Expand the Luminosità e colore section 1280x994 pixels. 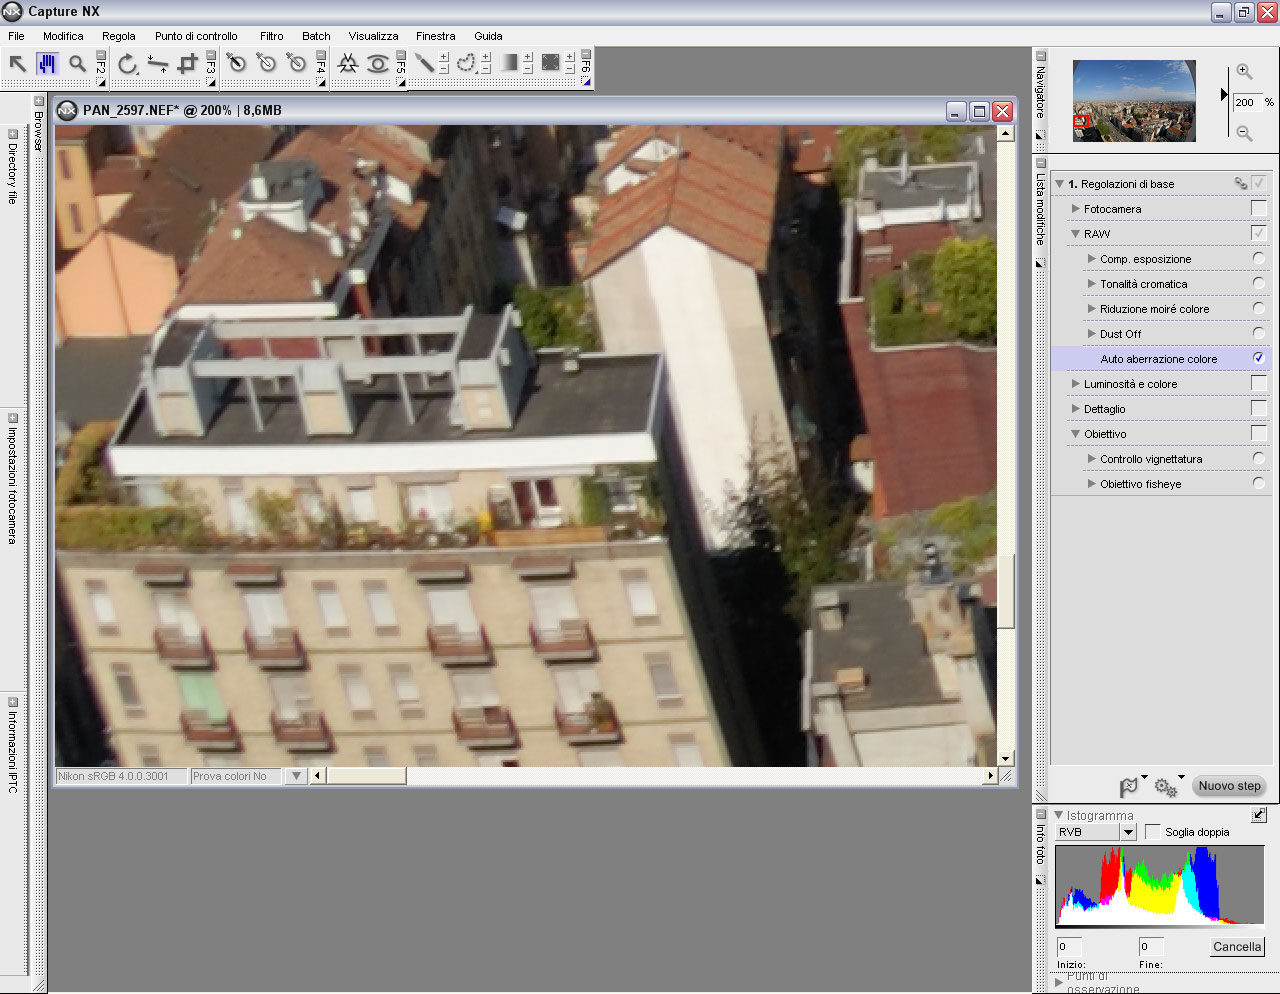1075,384
